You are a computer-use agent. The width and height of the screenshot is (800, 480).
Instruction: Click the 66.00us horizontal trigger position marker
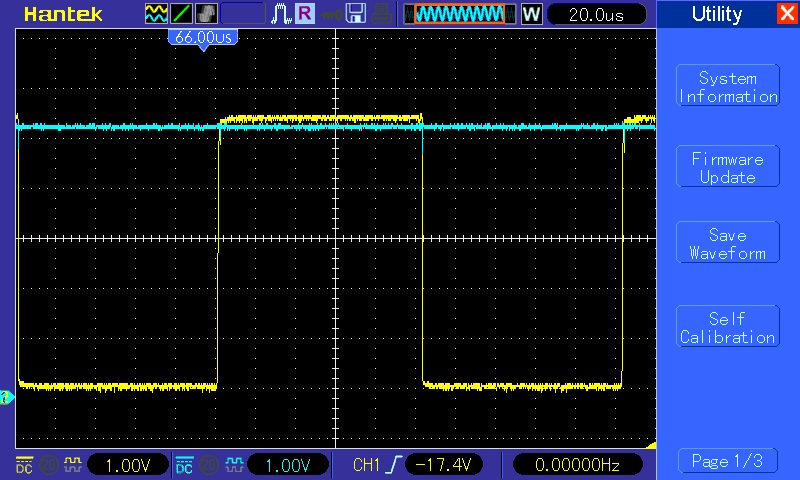point(204,37)
